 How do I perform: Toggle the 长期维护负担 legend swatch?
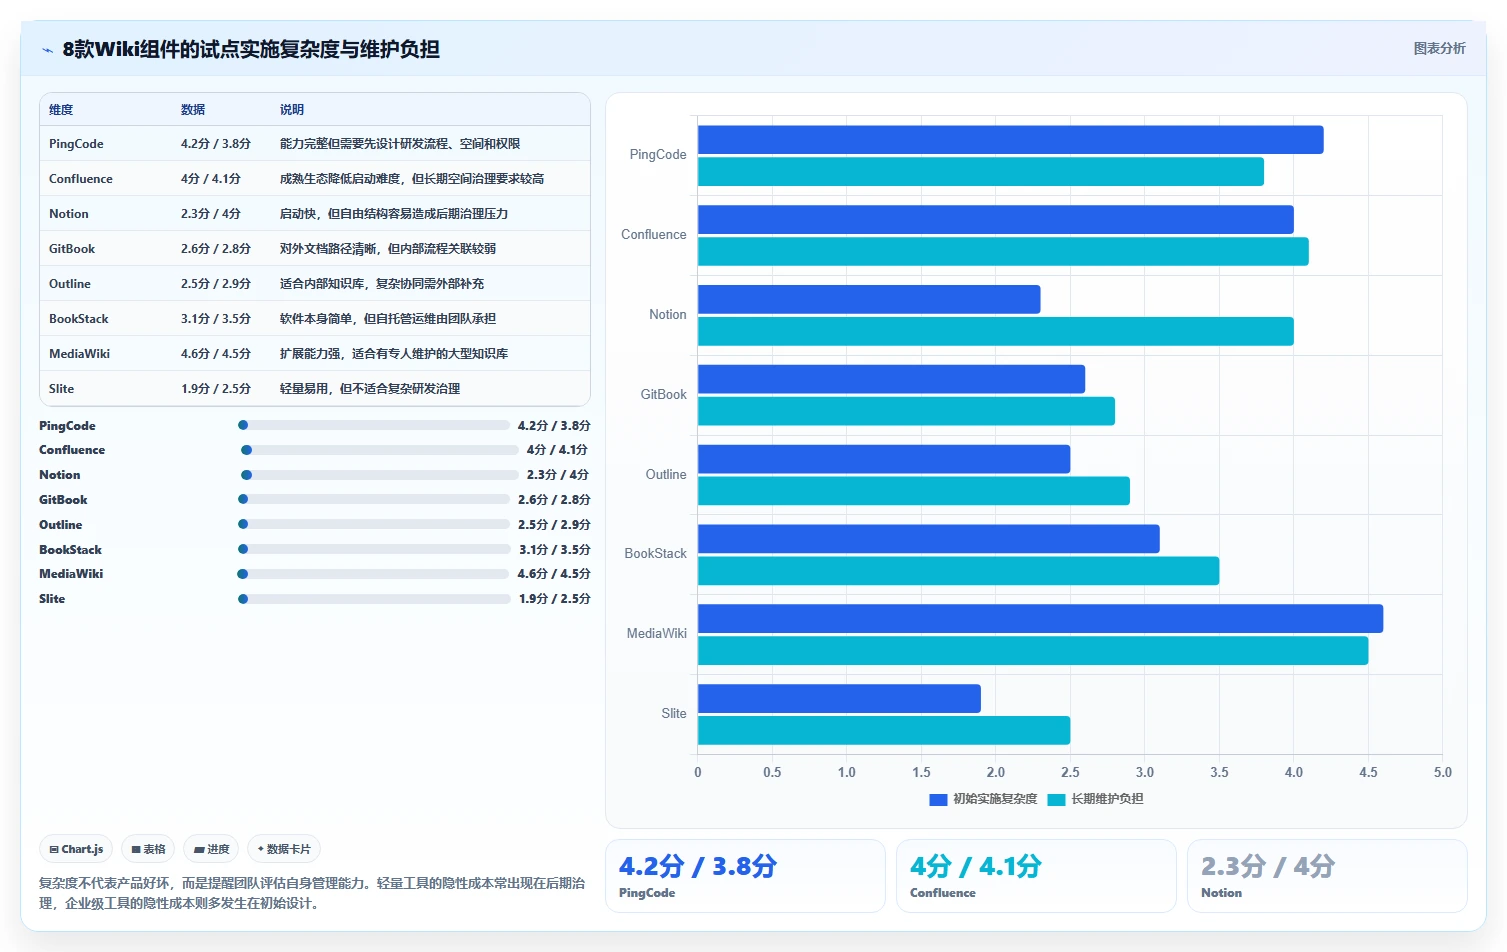pyautogui.click(x=1056, y=799)
